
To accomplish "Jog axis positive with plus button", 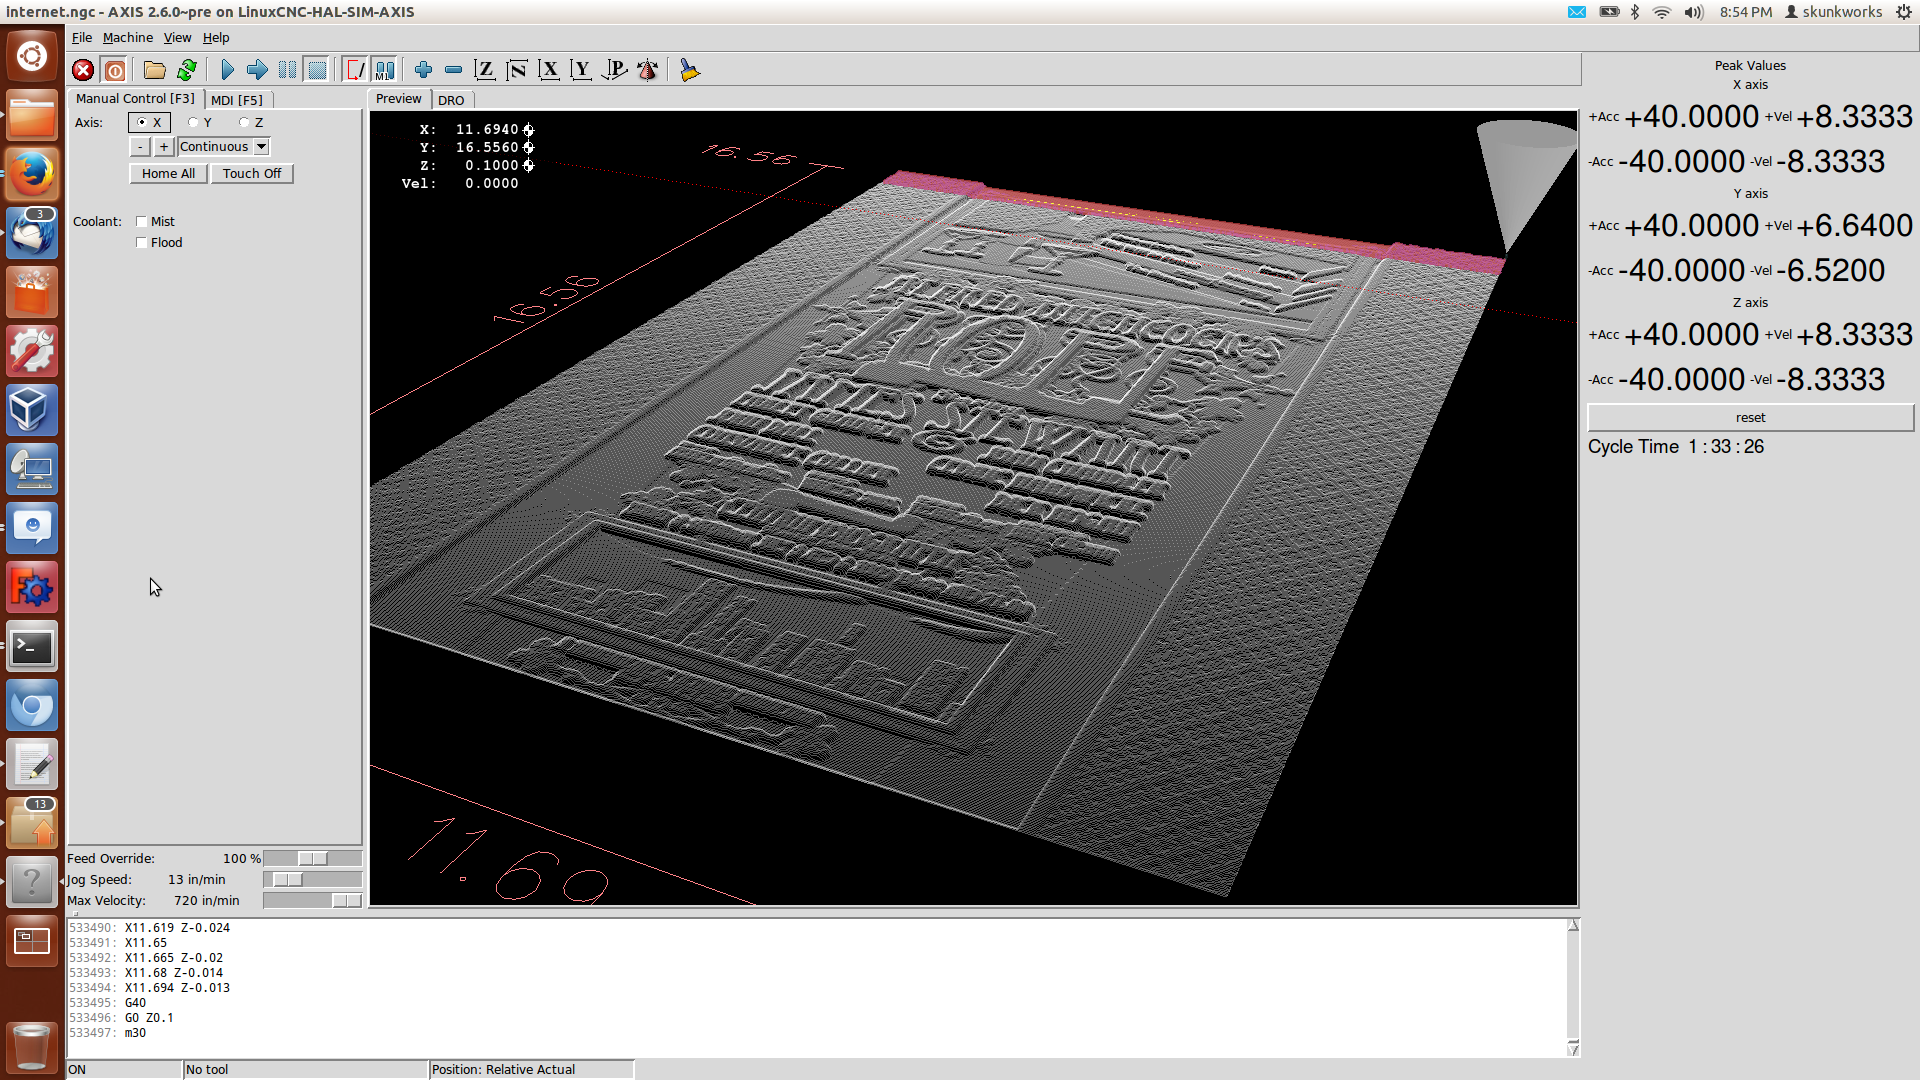I will pos(164,147).
